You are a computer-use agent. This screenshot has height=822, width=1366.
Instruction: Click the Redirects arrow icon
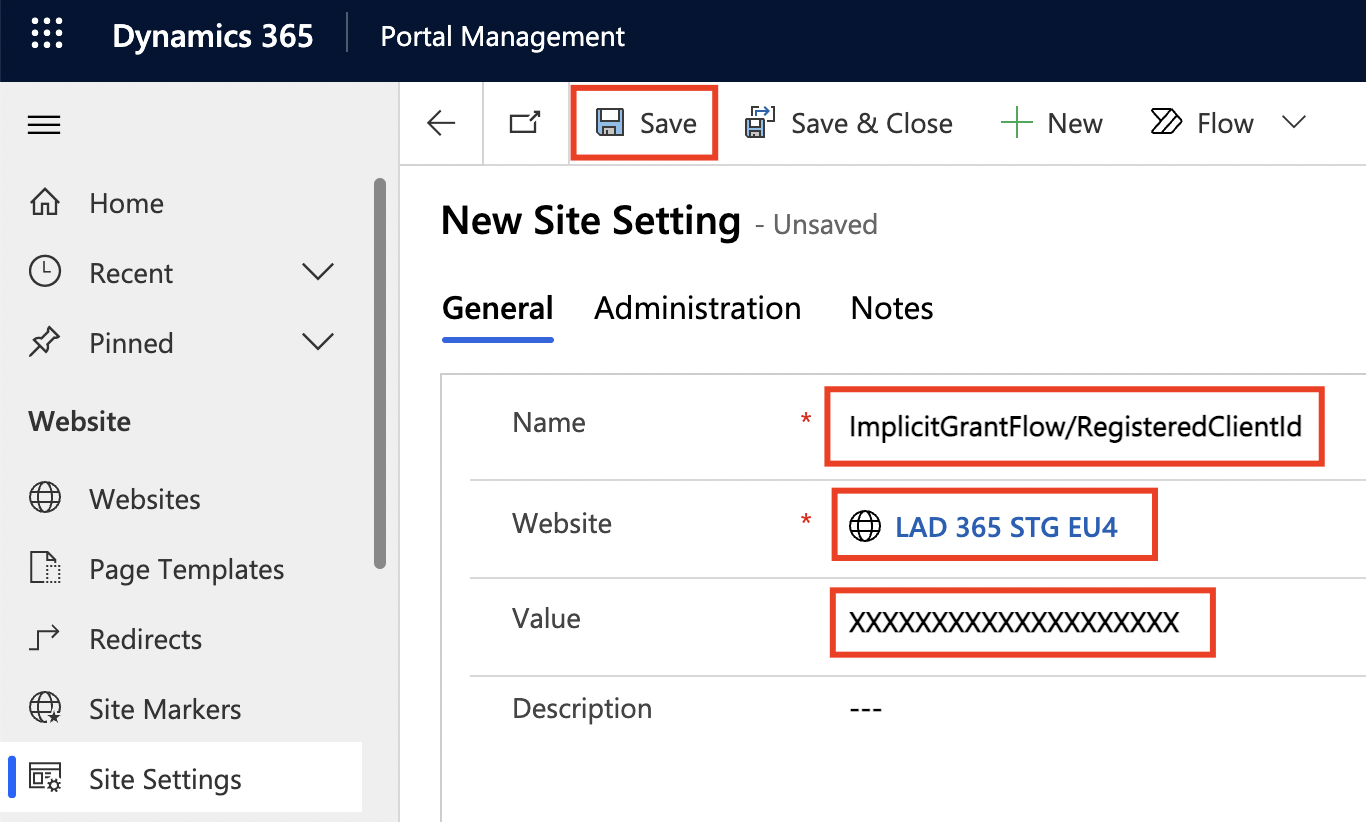[x=45, y=638]
